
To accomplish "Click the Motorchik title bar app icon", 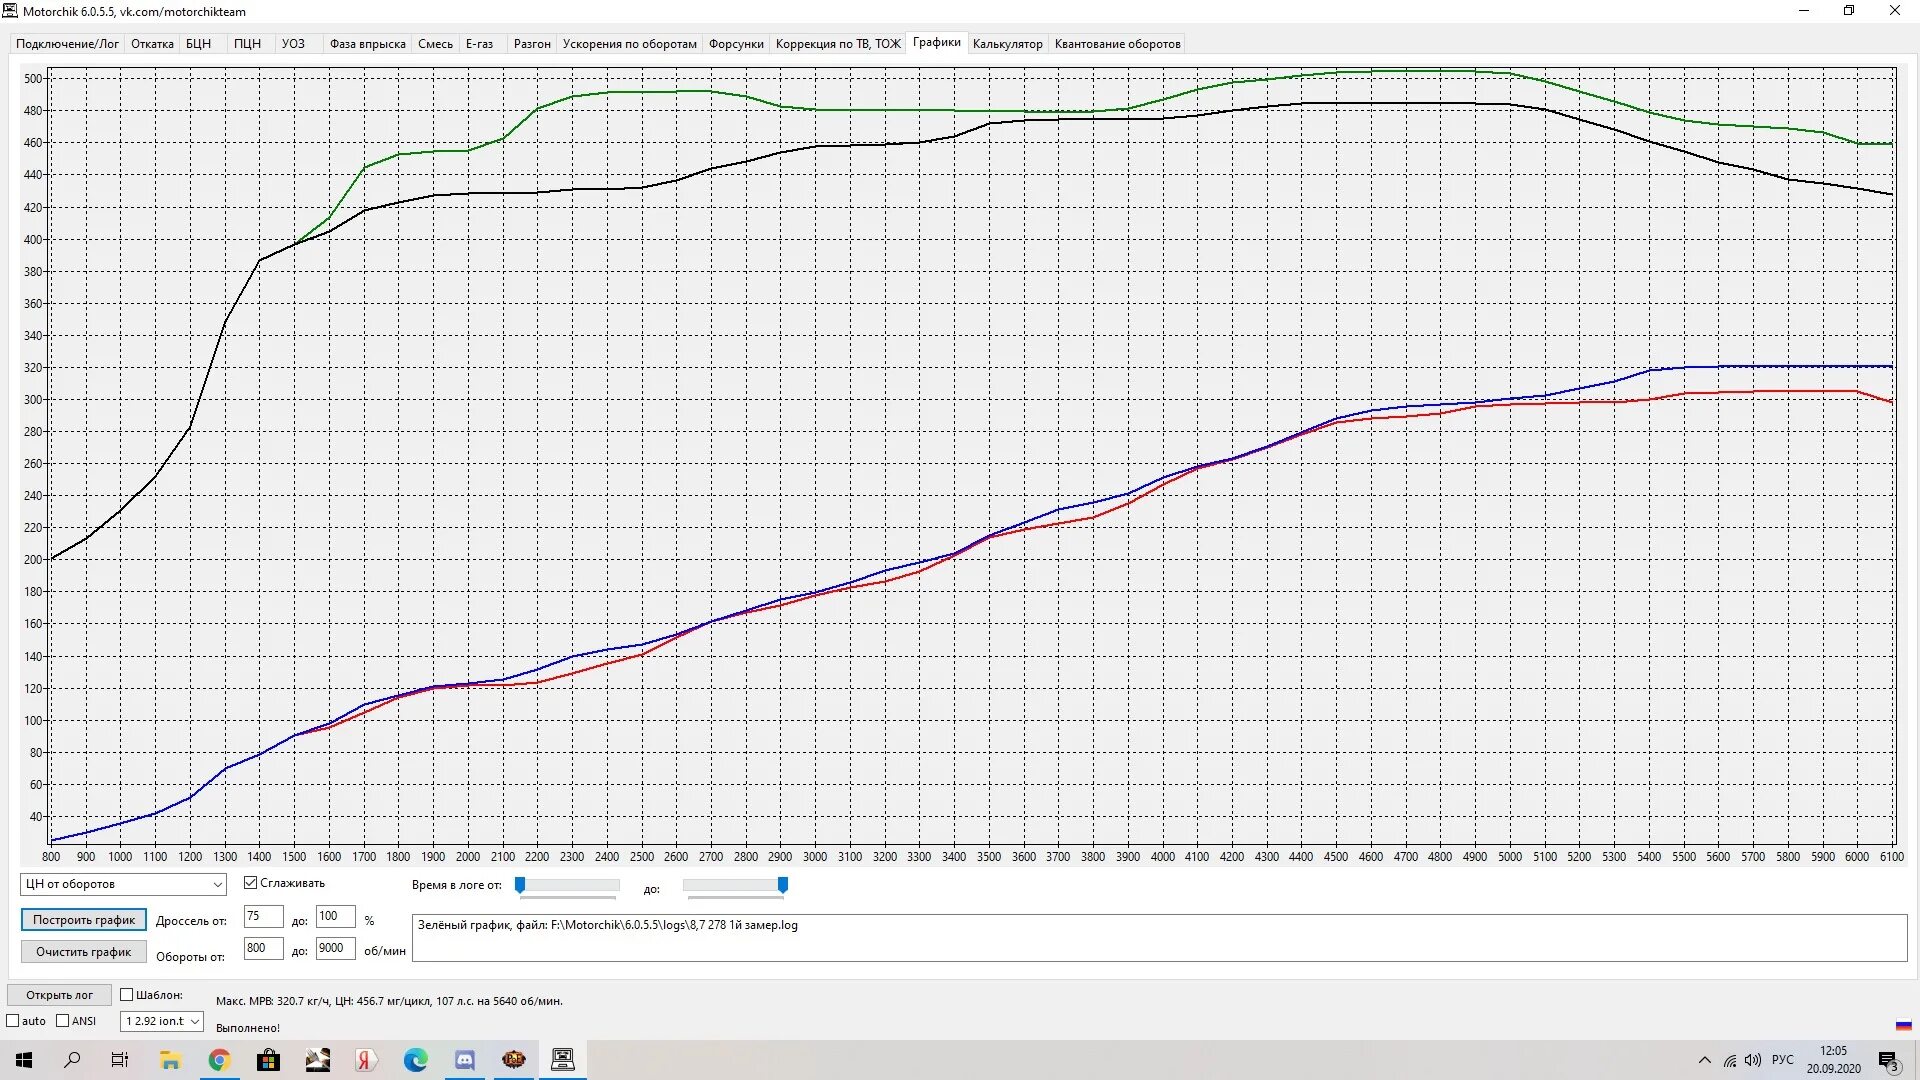I will point(10,11).
